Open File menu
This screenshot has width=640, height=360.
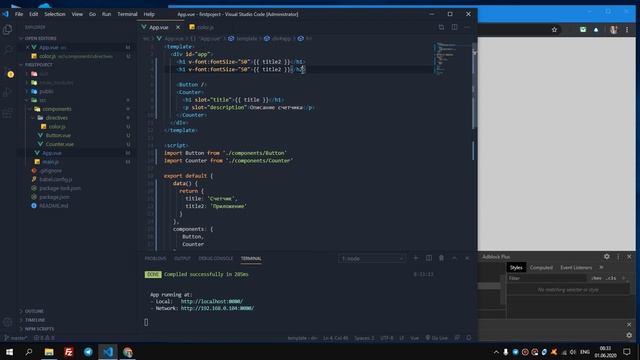(x=19, y=14)
